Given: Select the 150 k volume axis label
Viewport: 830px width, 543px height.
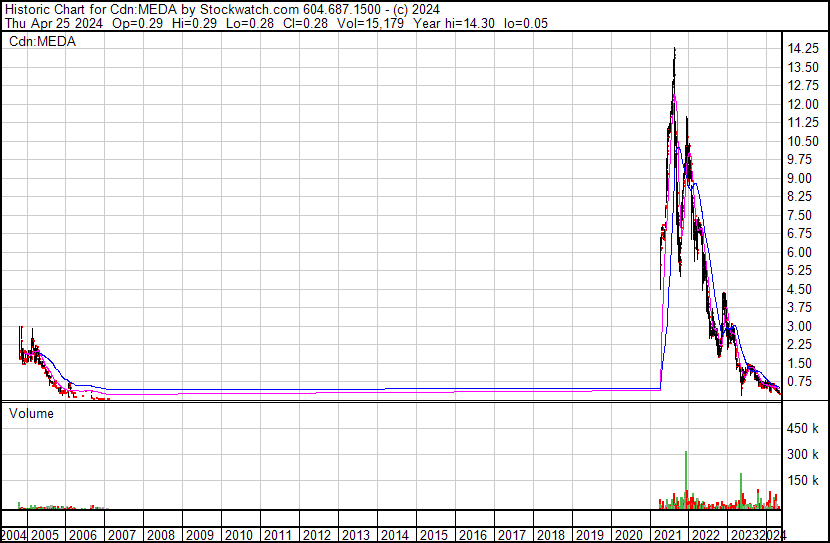Looking at the screenshot, I should point(803,481).
